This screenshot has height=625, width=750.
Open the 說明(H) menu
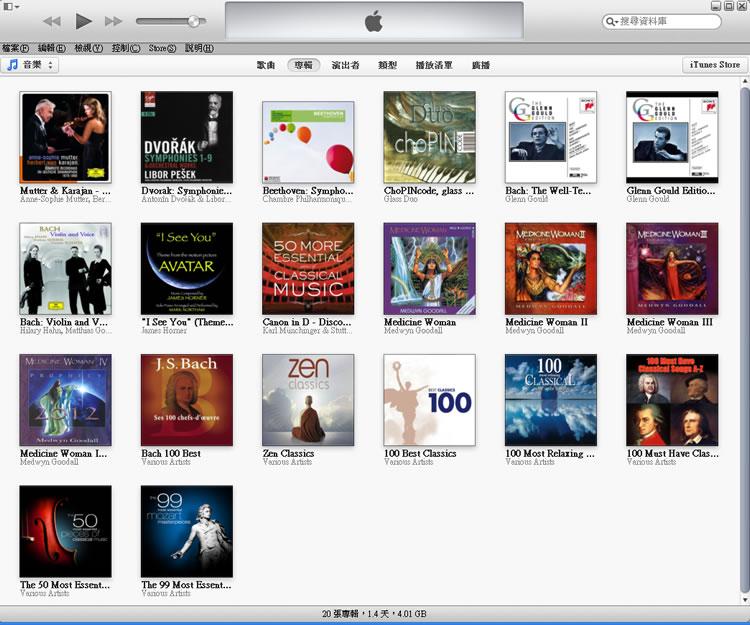tap(199, 48)
